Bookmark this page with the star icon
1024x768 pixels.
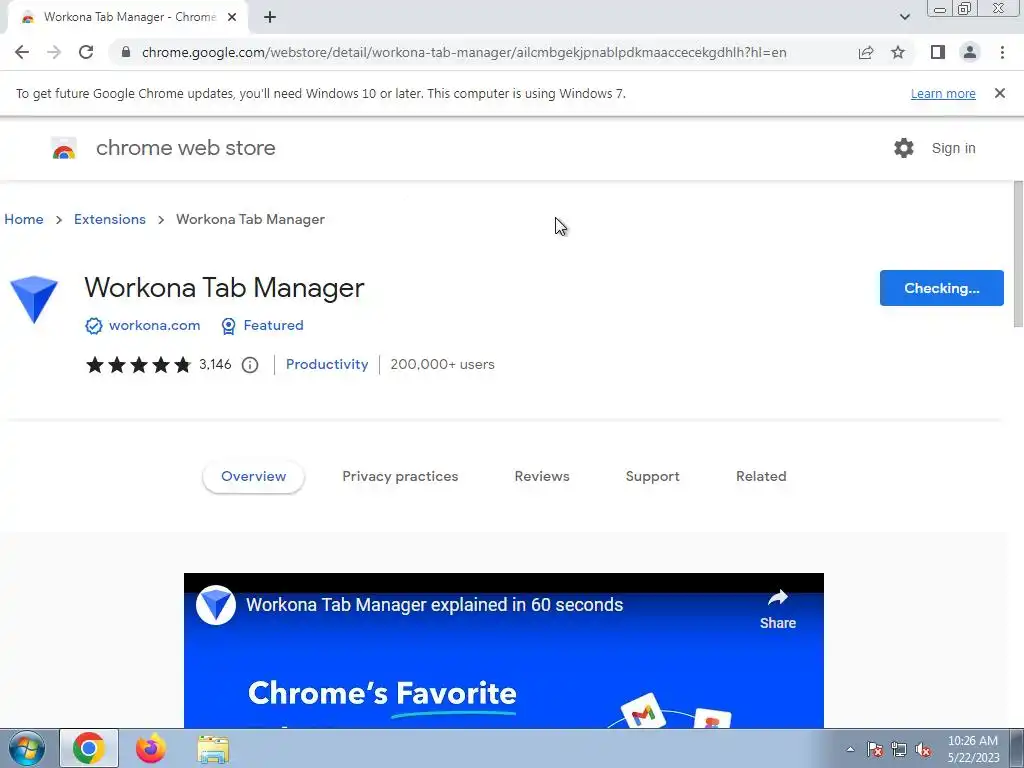coord(898,52)
